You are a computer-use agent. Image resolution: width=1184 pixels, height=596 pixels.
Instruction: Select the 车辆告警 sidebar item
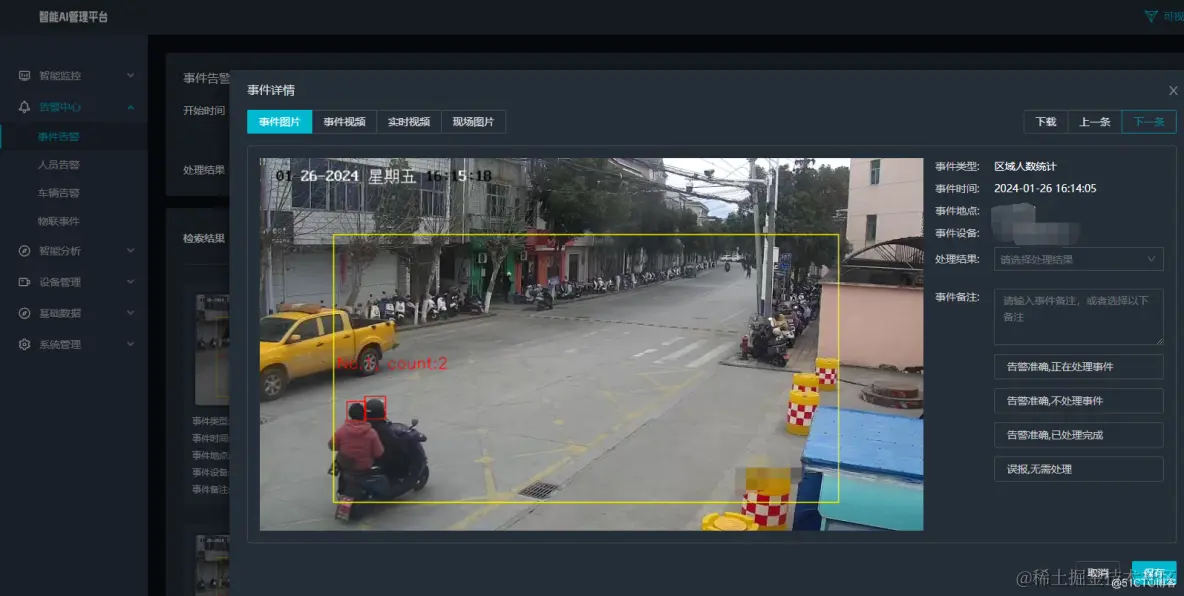tap(59, 193)
